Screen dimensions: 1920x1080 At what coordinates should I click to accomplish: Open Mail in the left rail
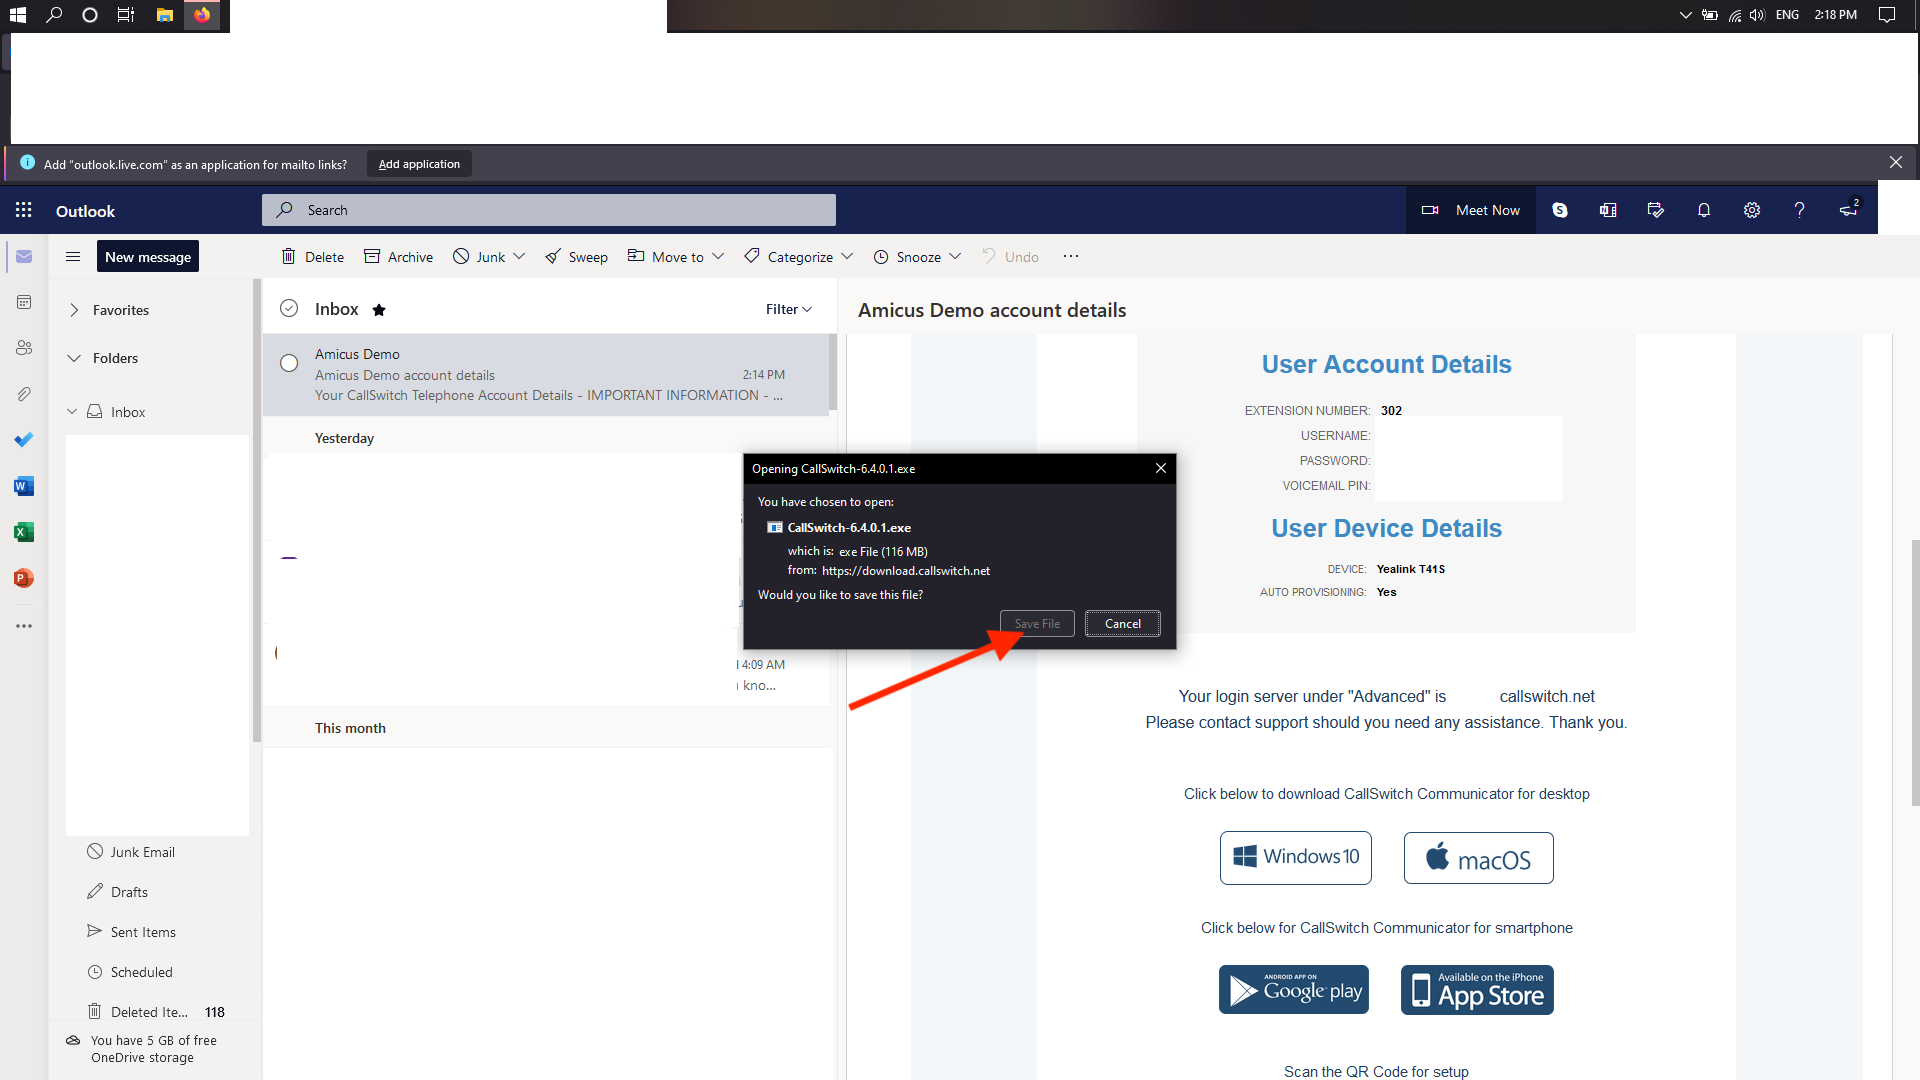(24, 257)
